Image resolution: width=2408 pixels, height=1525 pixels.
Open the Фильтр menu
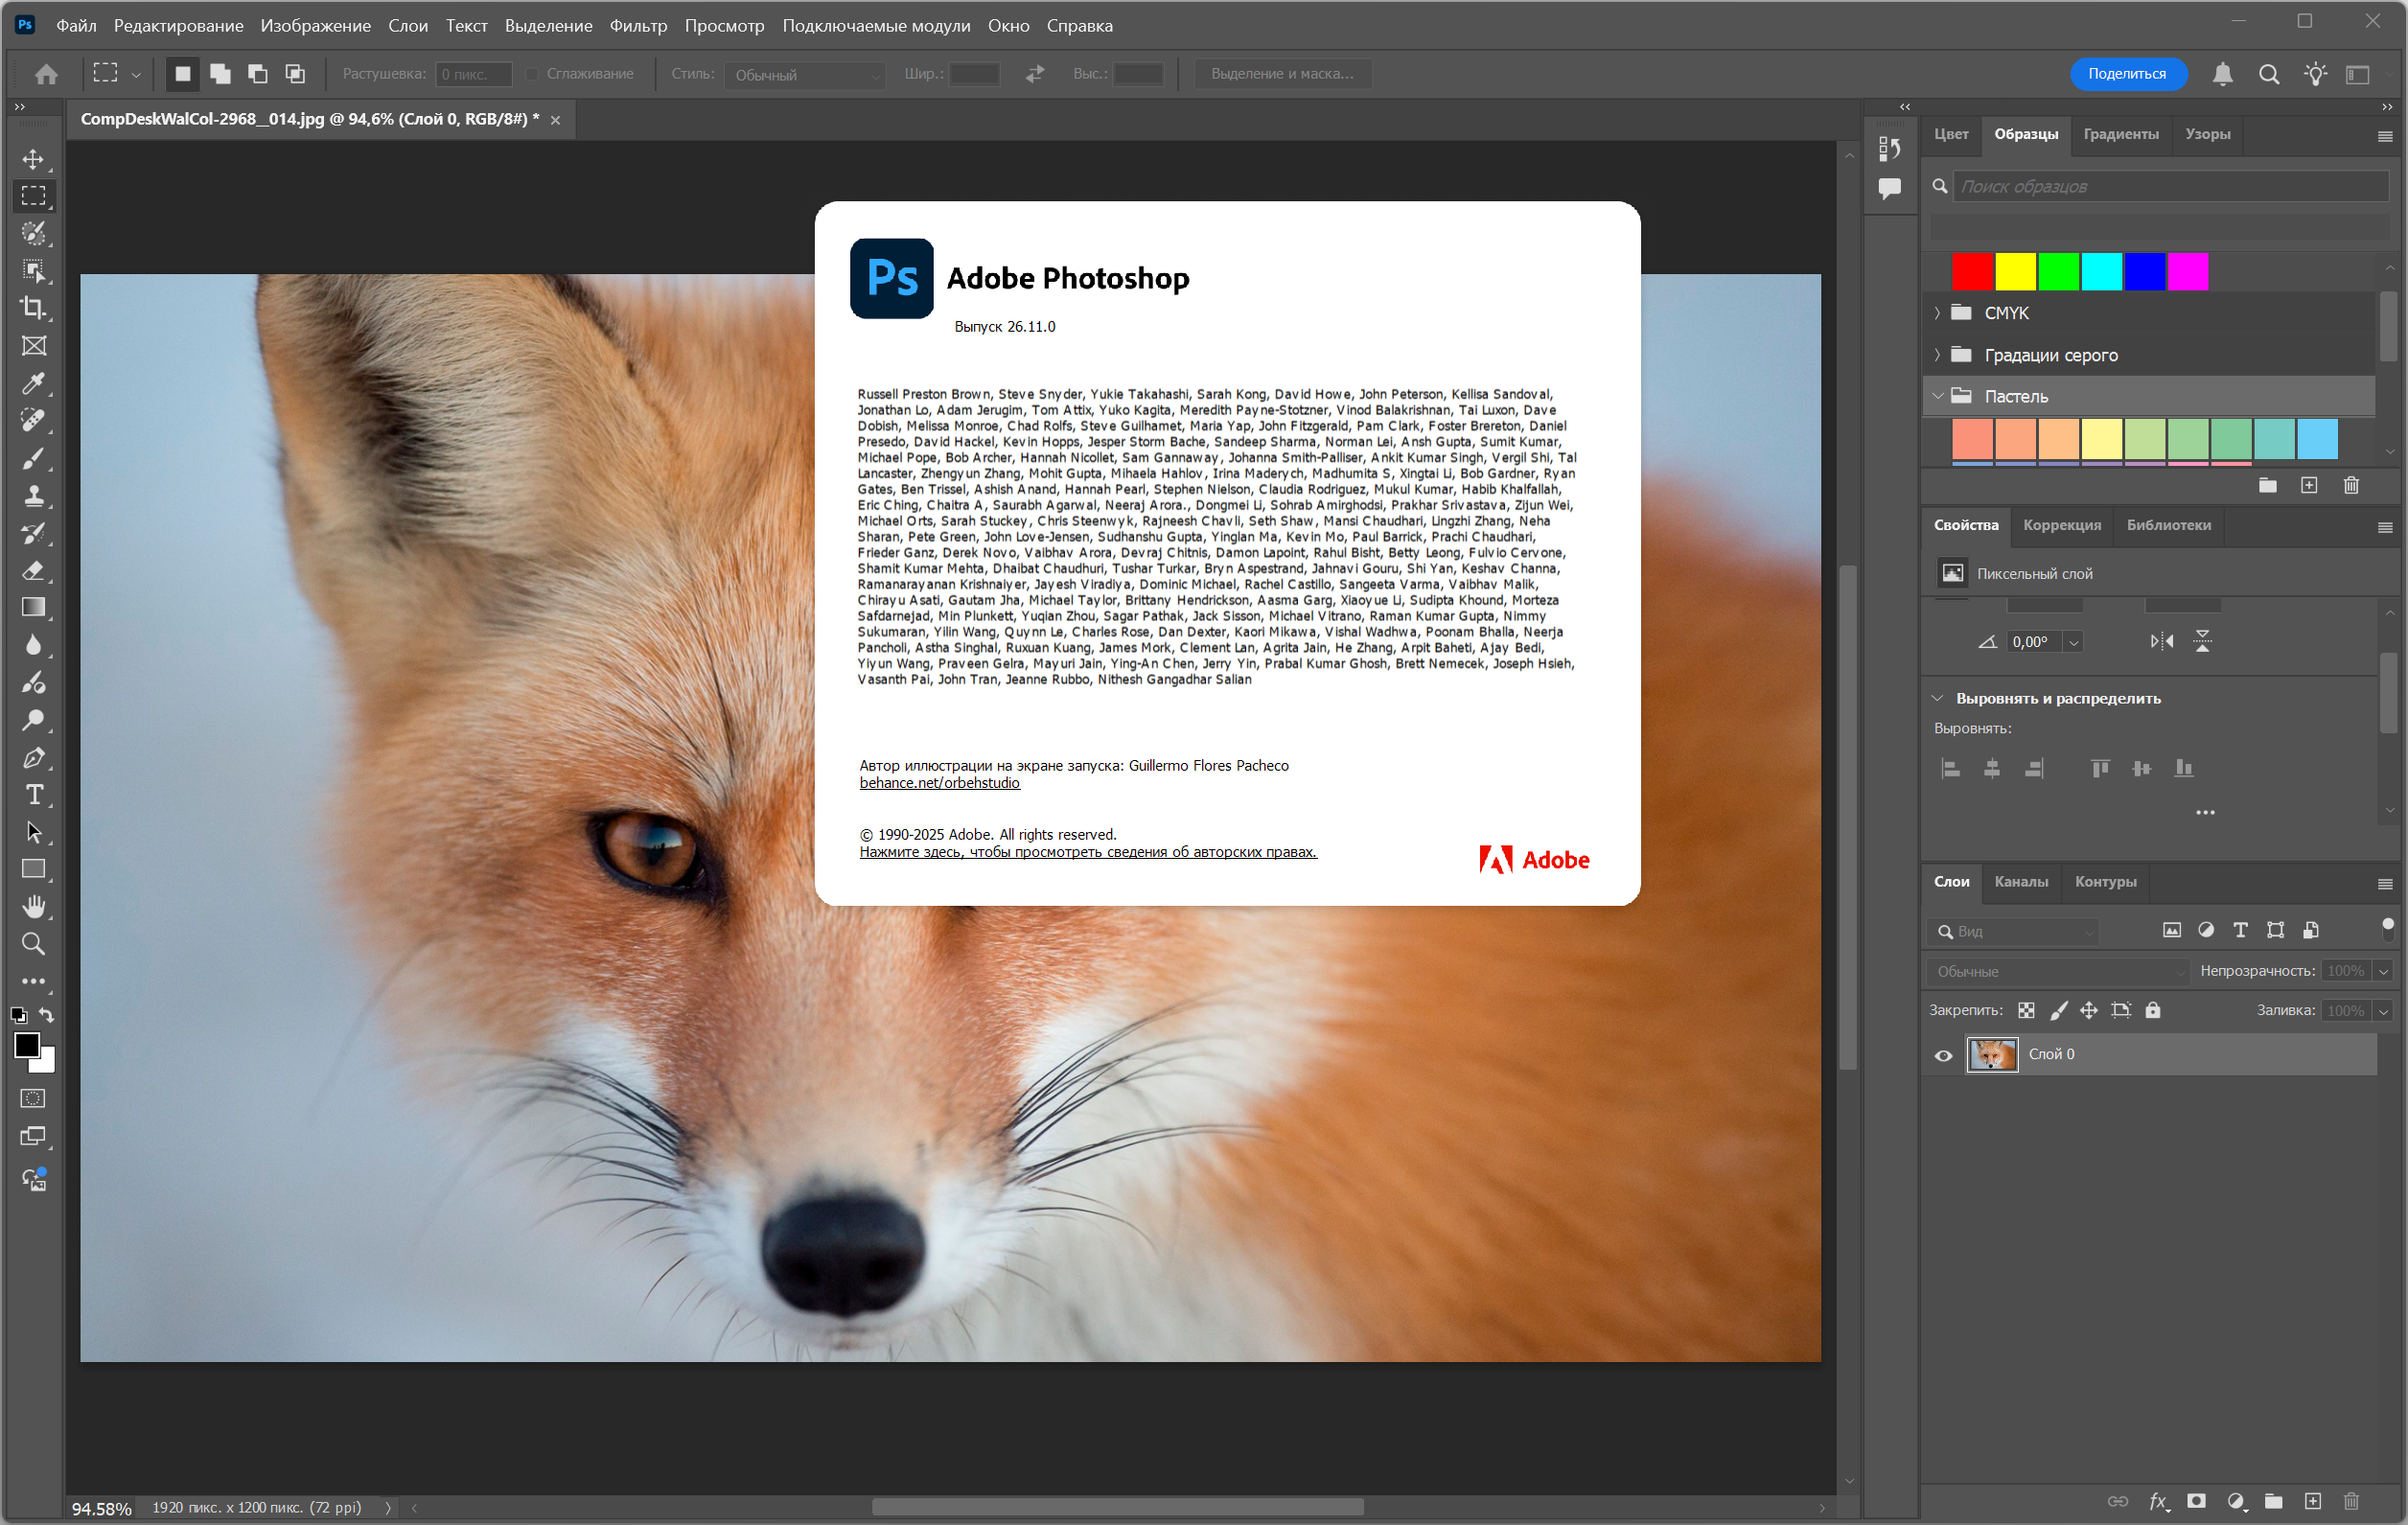click(637, 26)
